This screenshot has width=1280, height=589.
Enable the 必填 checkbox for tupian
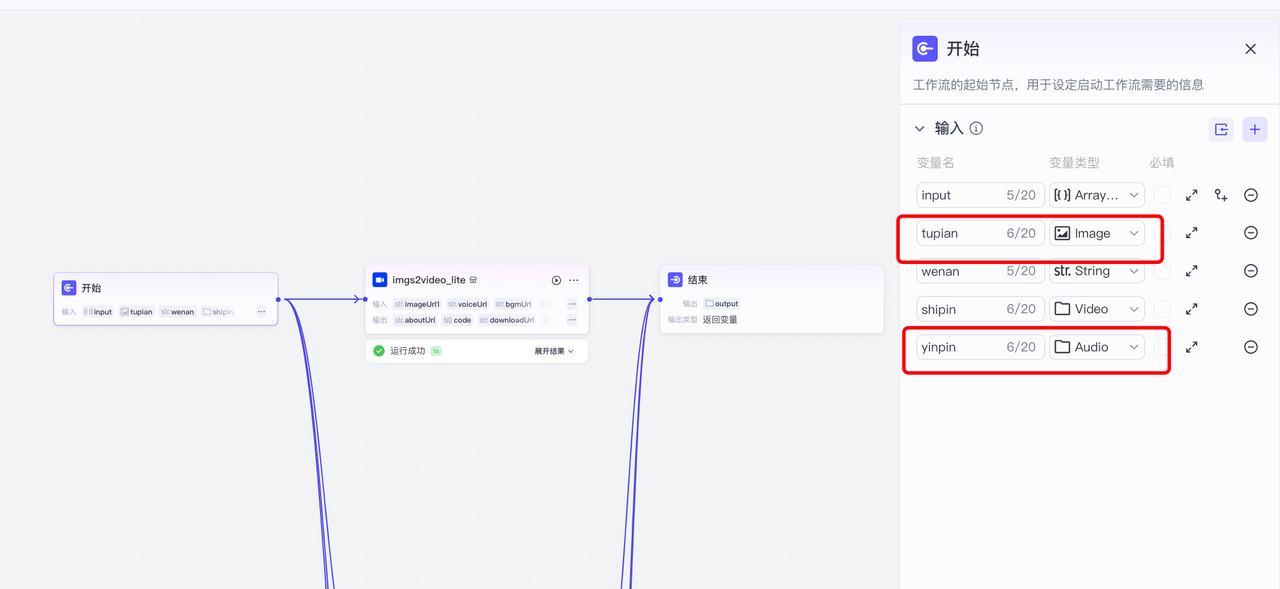click(1163, 232)
